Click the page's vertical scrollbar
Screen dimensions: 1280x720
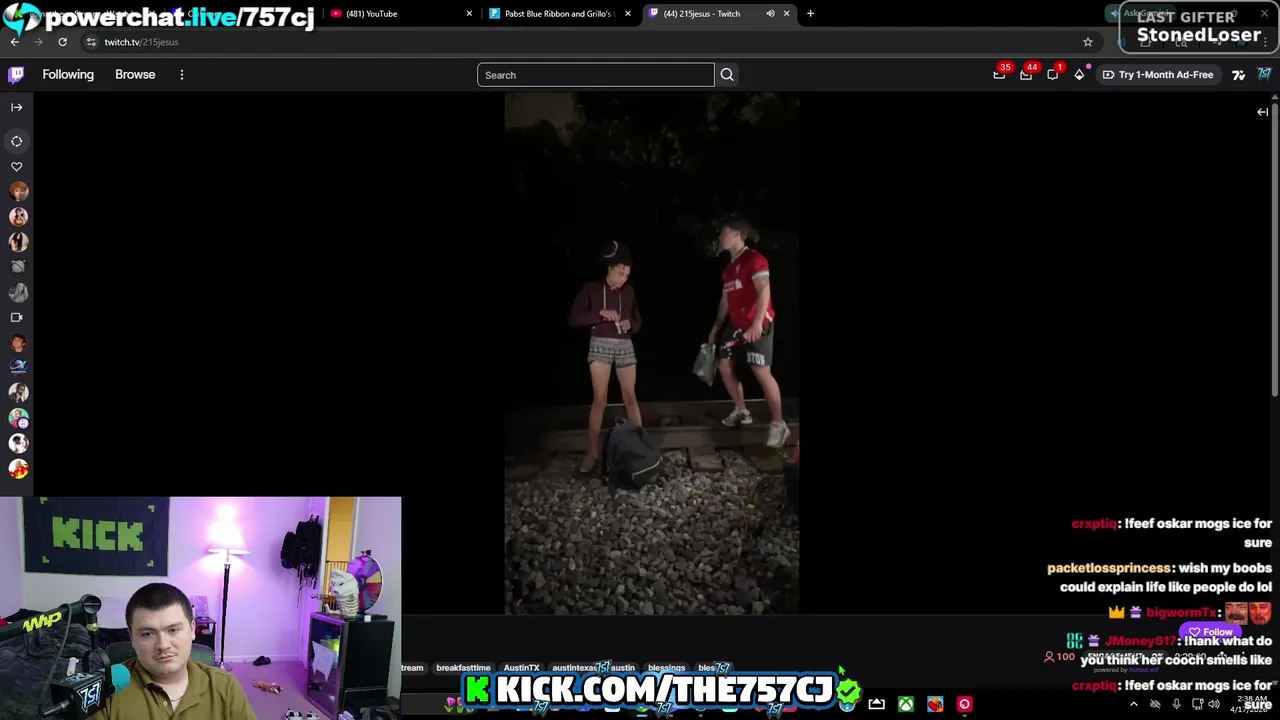pos(1275,250)
